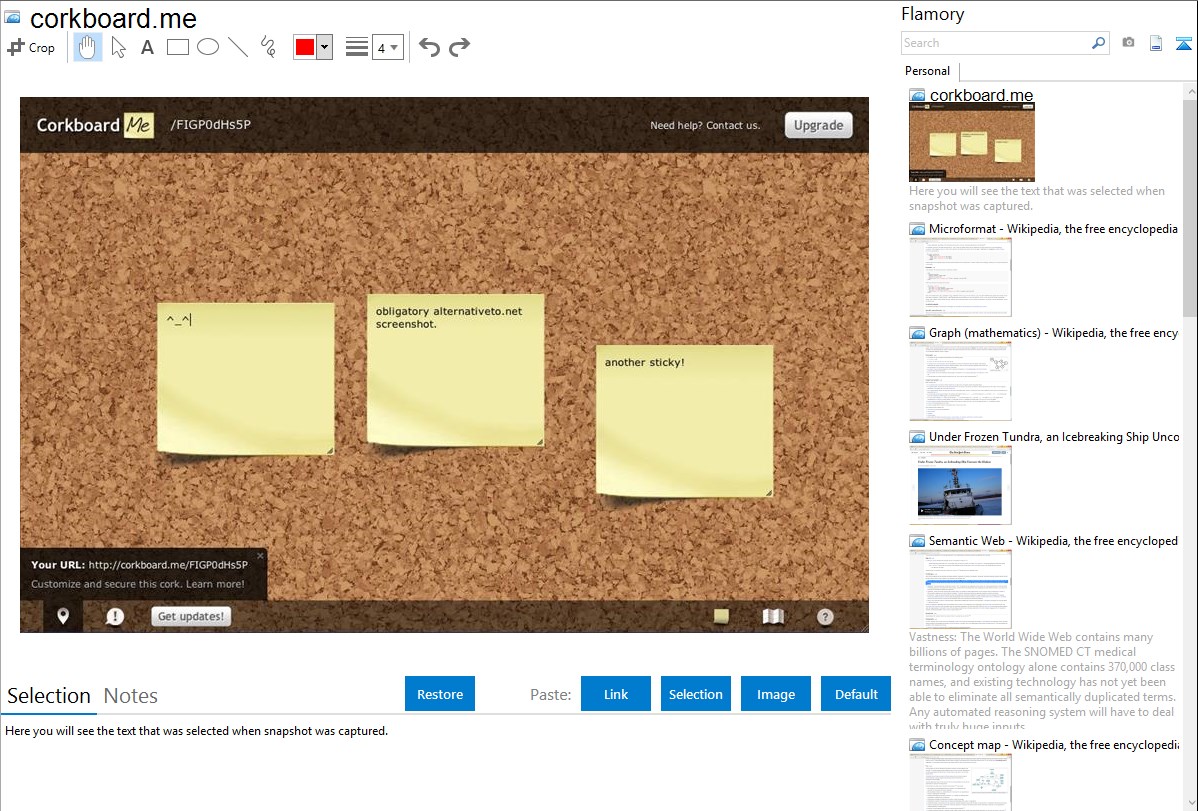Click the camera capture icon
Image resolution: width=1198 pixels, height=811 pixels.
(1128, 43)
